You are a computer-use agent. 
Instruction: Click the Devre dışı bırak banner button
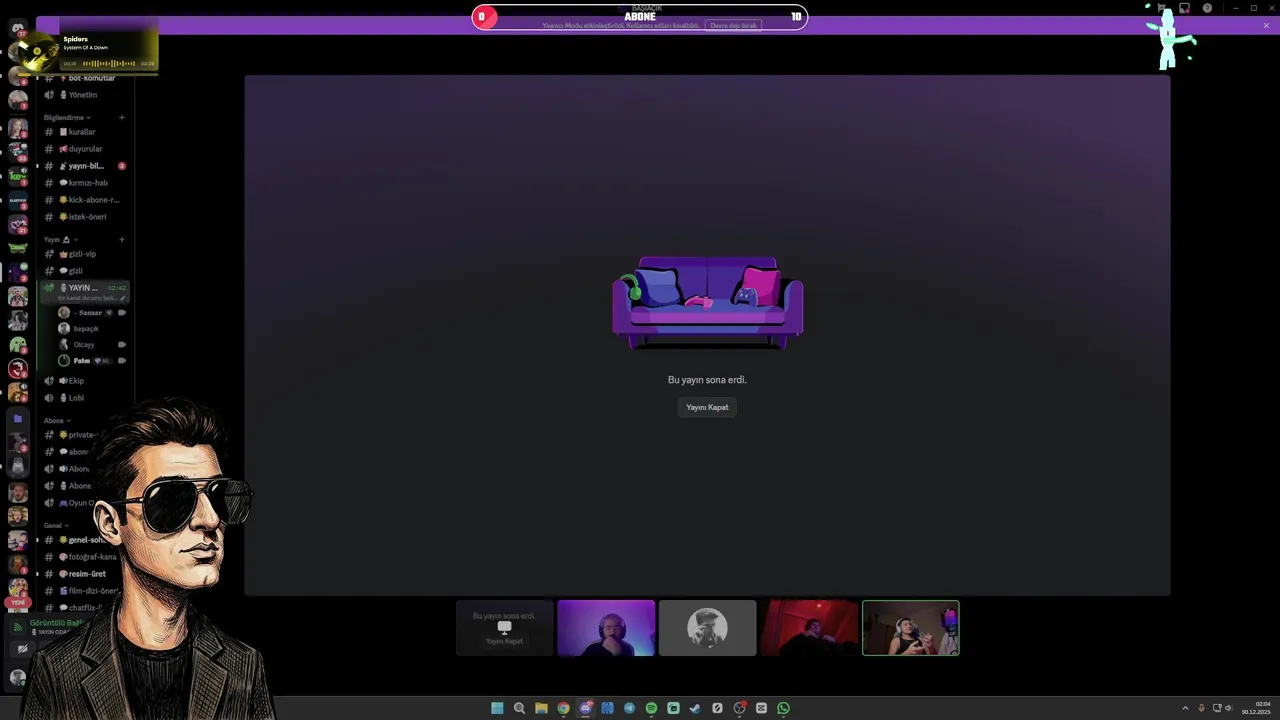(733, 25)
